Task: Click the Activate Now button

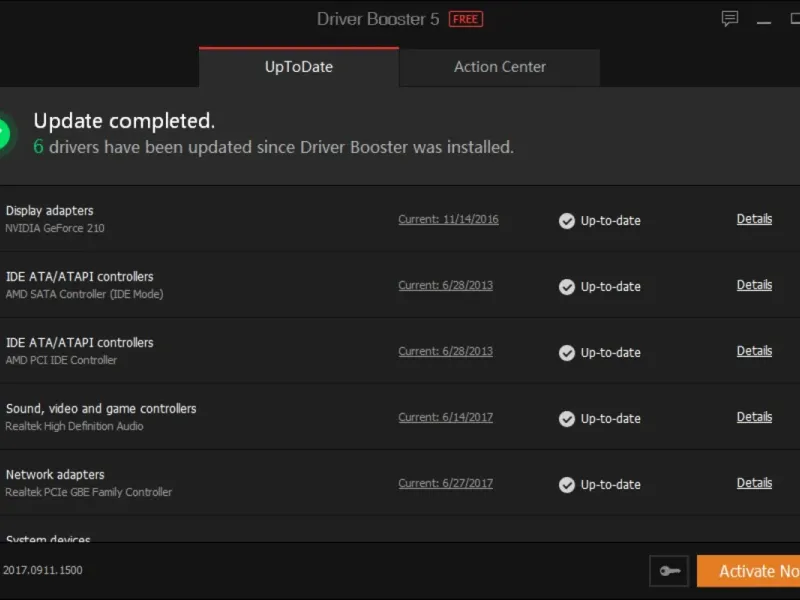Action: click(748, 571)
